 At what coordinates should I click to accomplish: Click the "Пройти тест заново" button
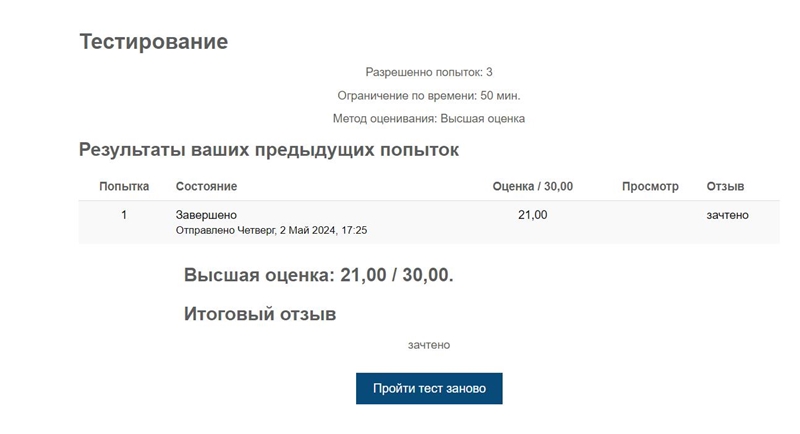[x=429, y=389]
